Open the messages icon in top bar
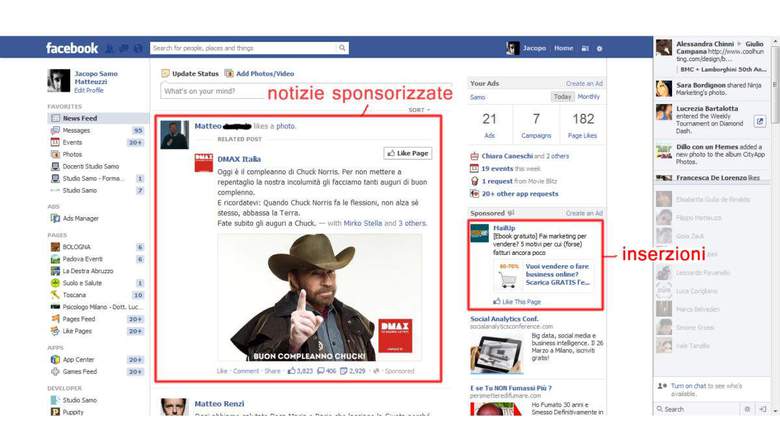This screenshot has height=439, width=780. 124,49
